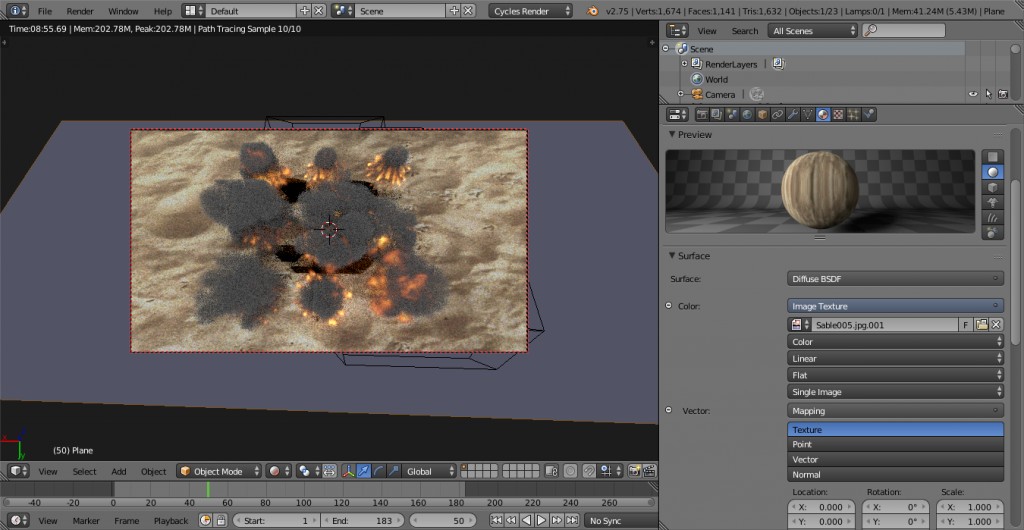1024x530 pixels.
Task: Toggle snap magnet in viewport header
Action: [x=589, y=471]
